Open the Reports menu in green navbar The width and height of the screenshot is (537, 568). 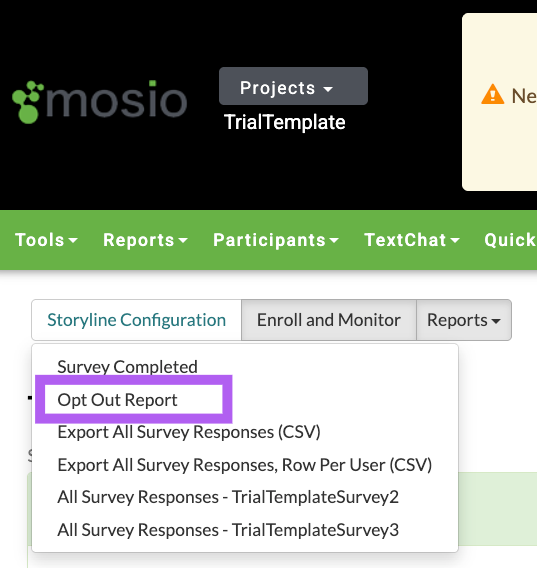pyautogui.click(x=145, y=240)
